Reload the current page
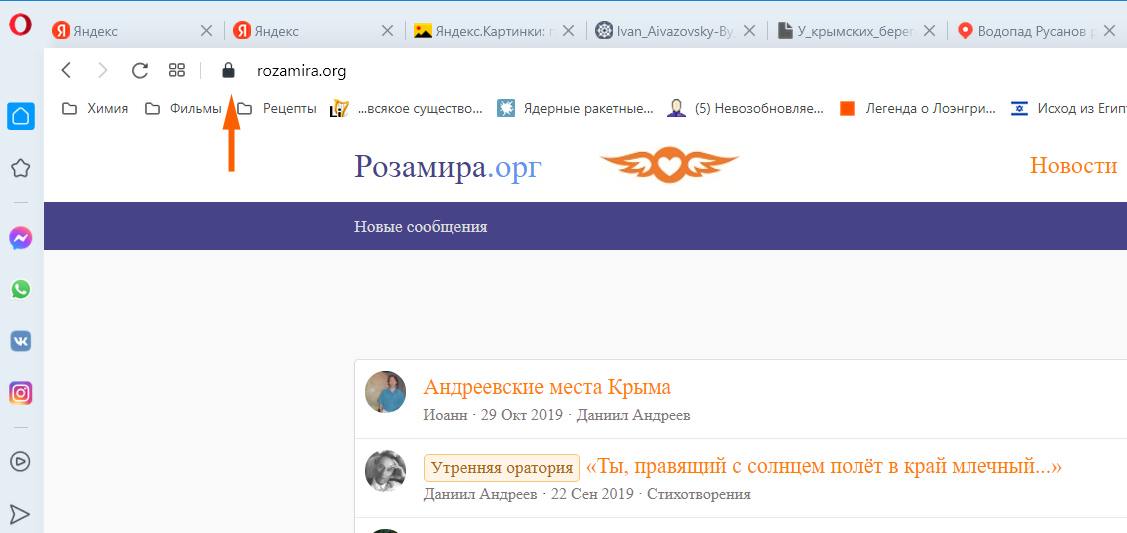Viewport: 1127px width, 533px height. [140, 70]
